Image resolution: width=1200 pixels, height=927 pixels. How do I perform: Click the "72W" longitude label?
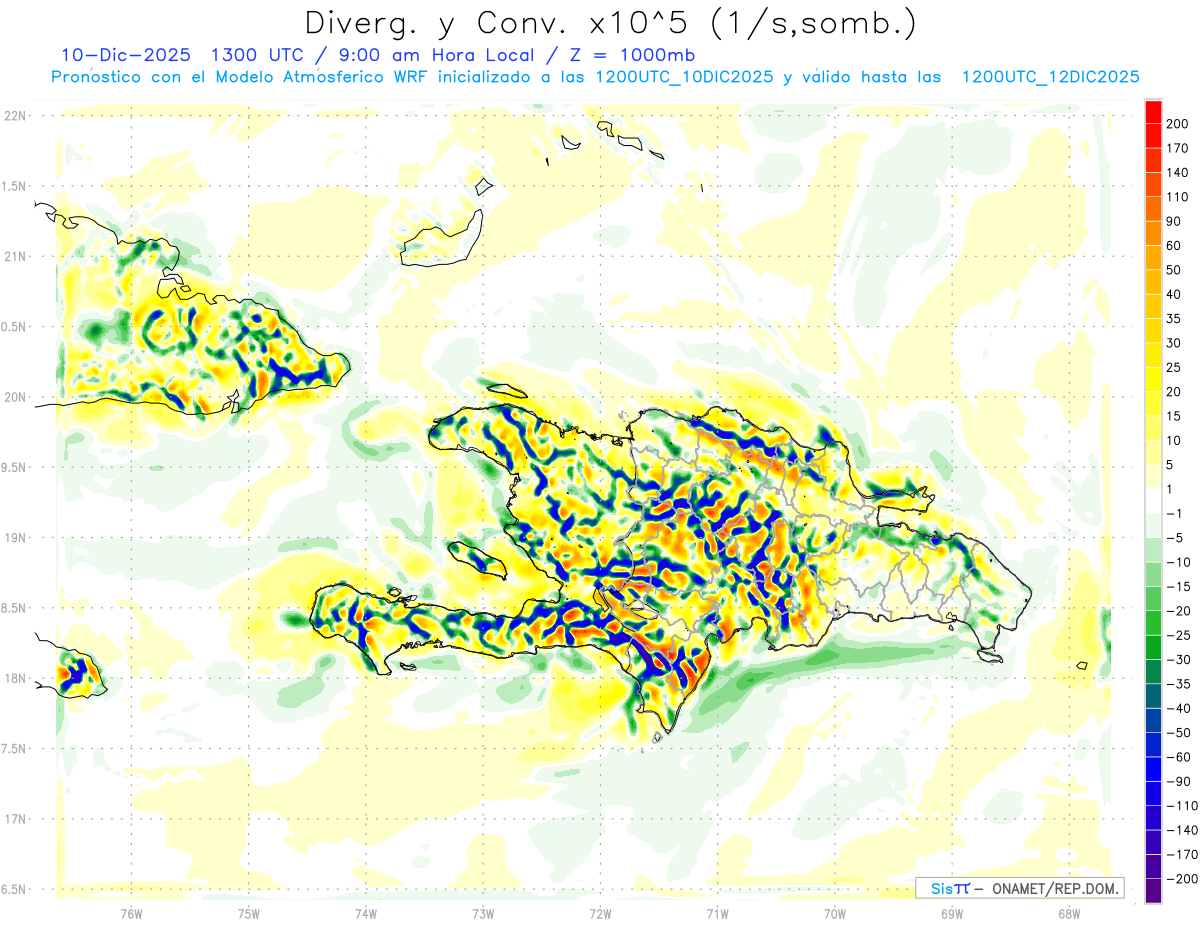(x=600, y=913)
